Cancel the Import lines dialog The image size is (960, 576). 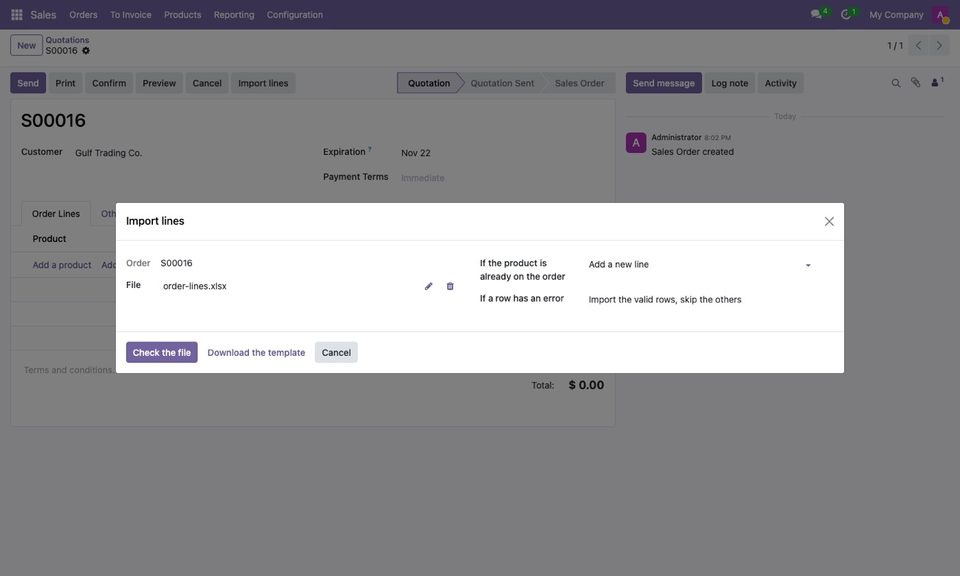click(x=336, y=353)
